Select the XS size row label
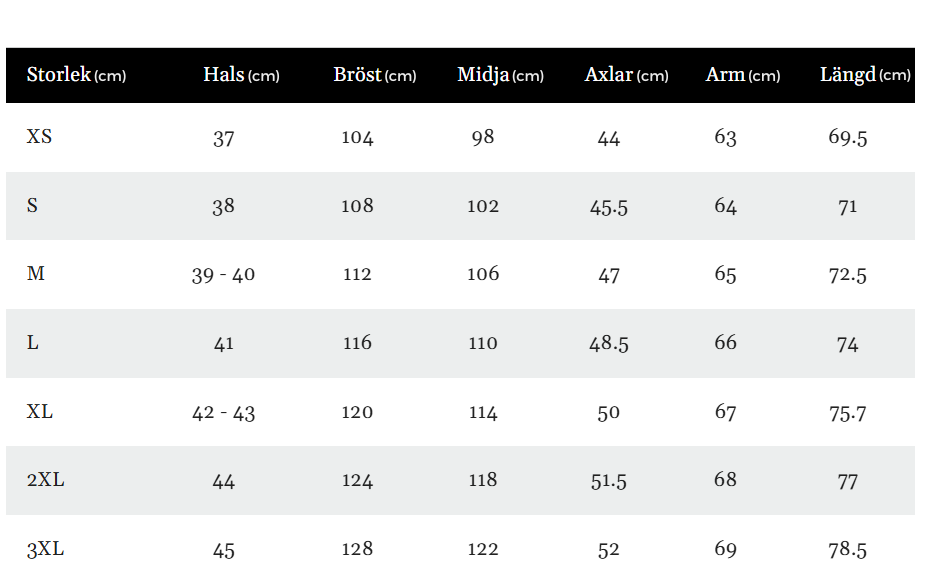The height and width of the screenshot is (579, 925). (39, 136)
